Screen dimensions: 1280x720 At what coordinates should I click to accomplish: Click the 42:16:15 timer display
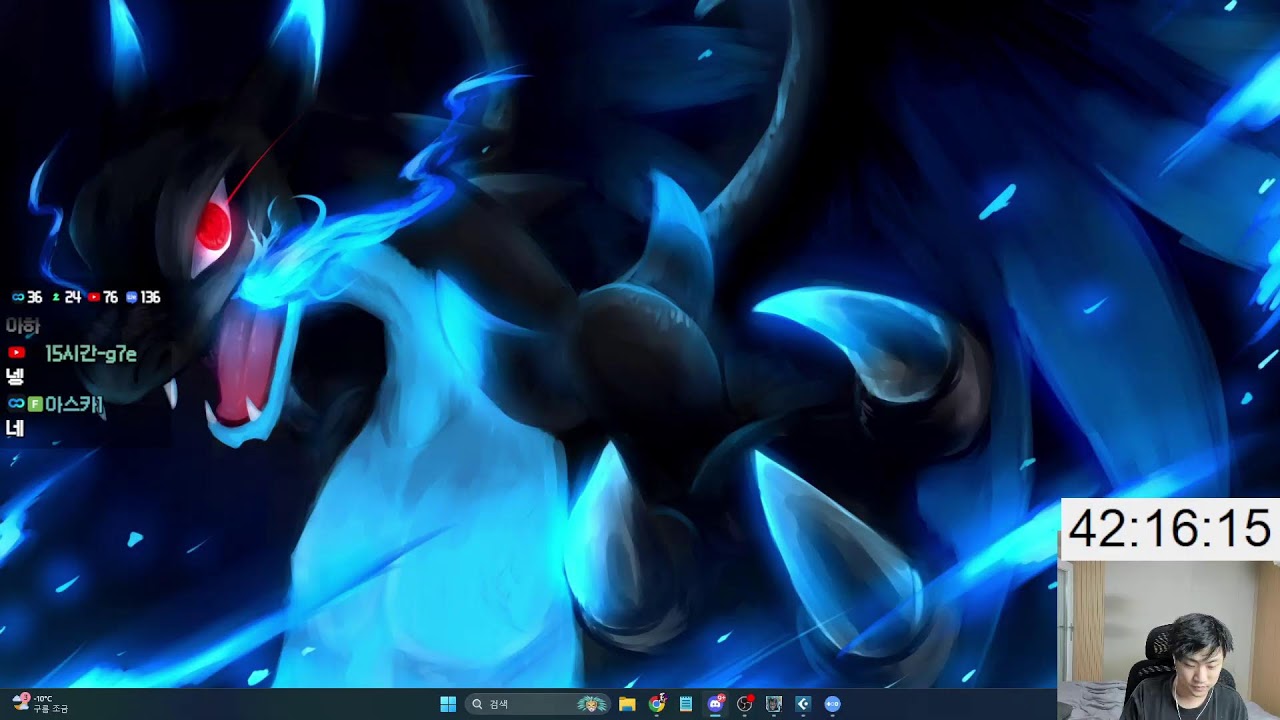pyautogui.click(x=1169, y=529)
